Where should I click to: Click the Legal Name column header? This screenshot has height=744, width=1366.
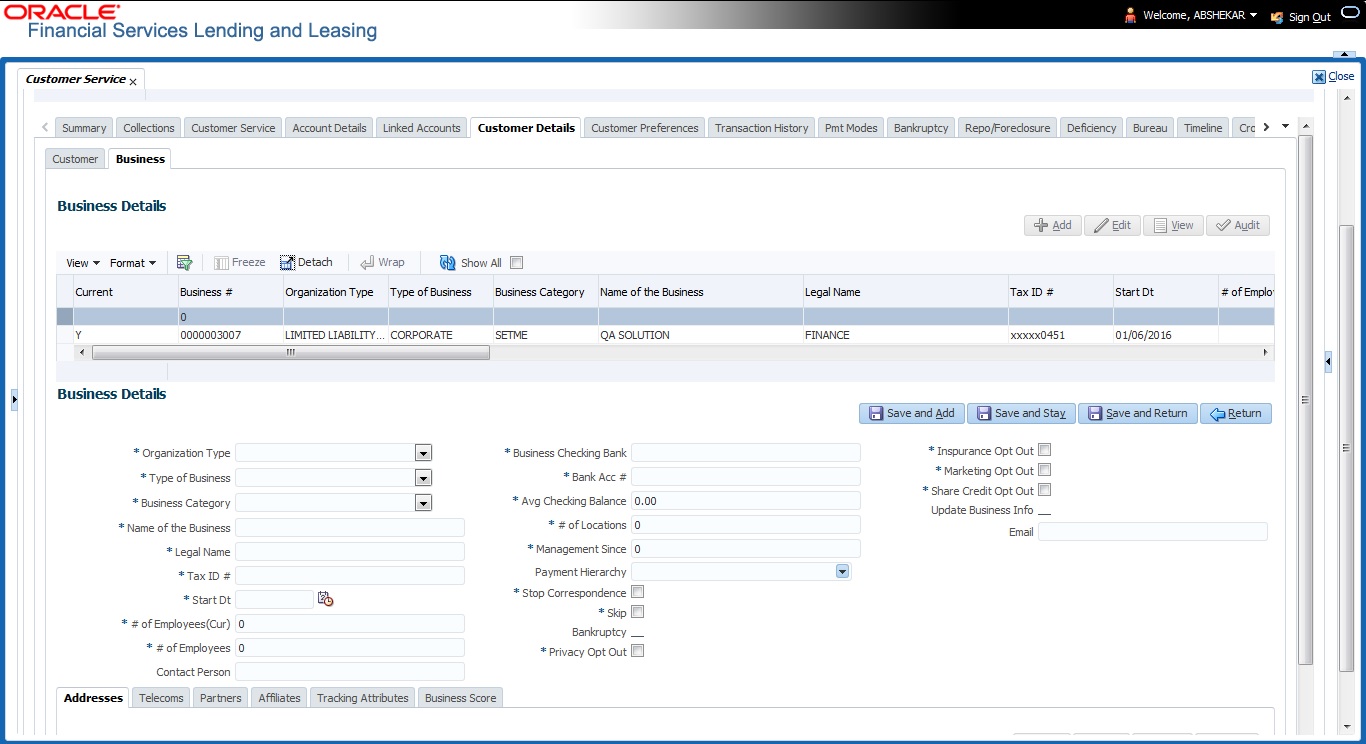click(x=906, y=292)
